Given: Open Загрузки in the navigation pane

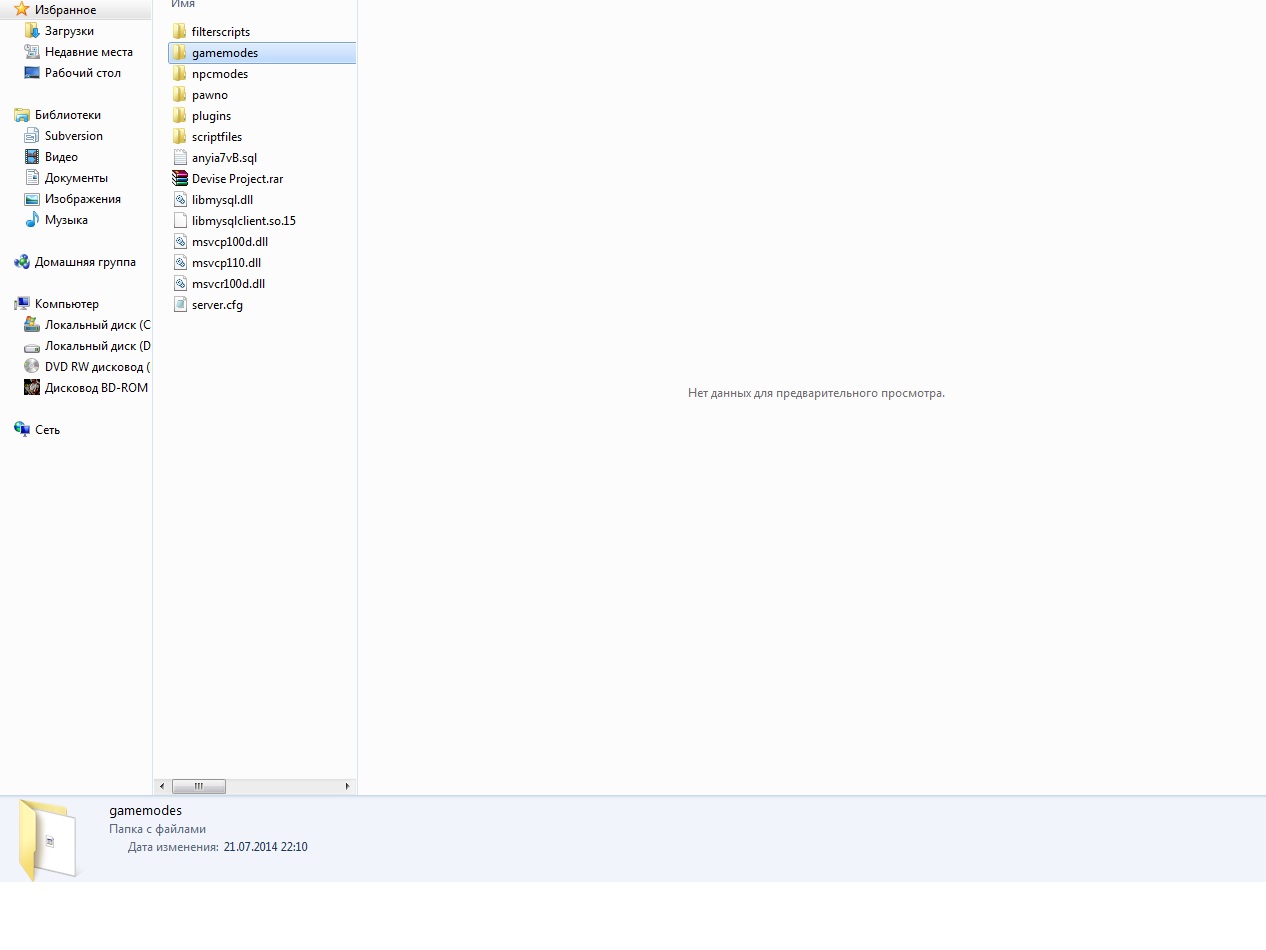Looking at the screenshot, I should (x=69, y=30).
